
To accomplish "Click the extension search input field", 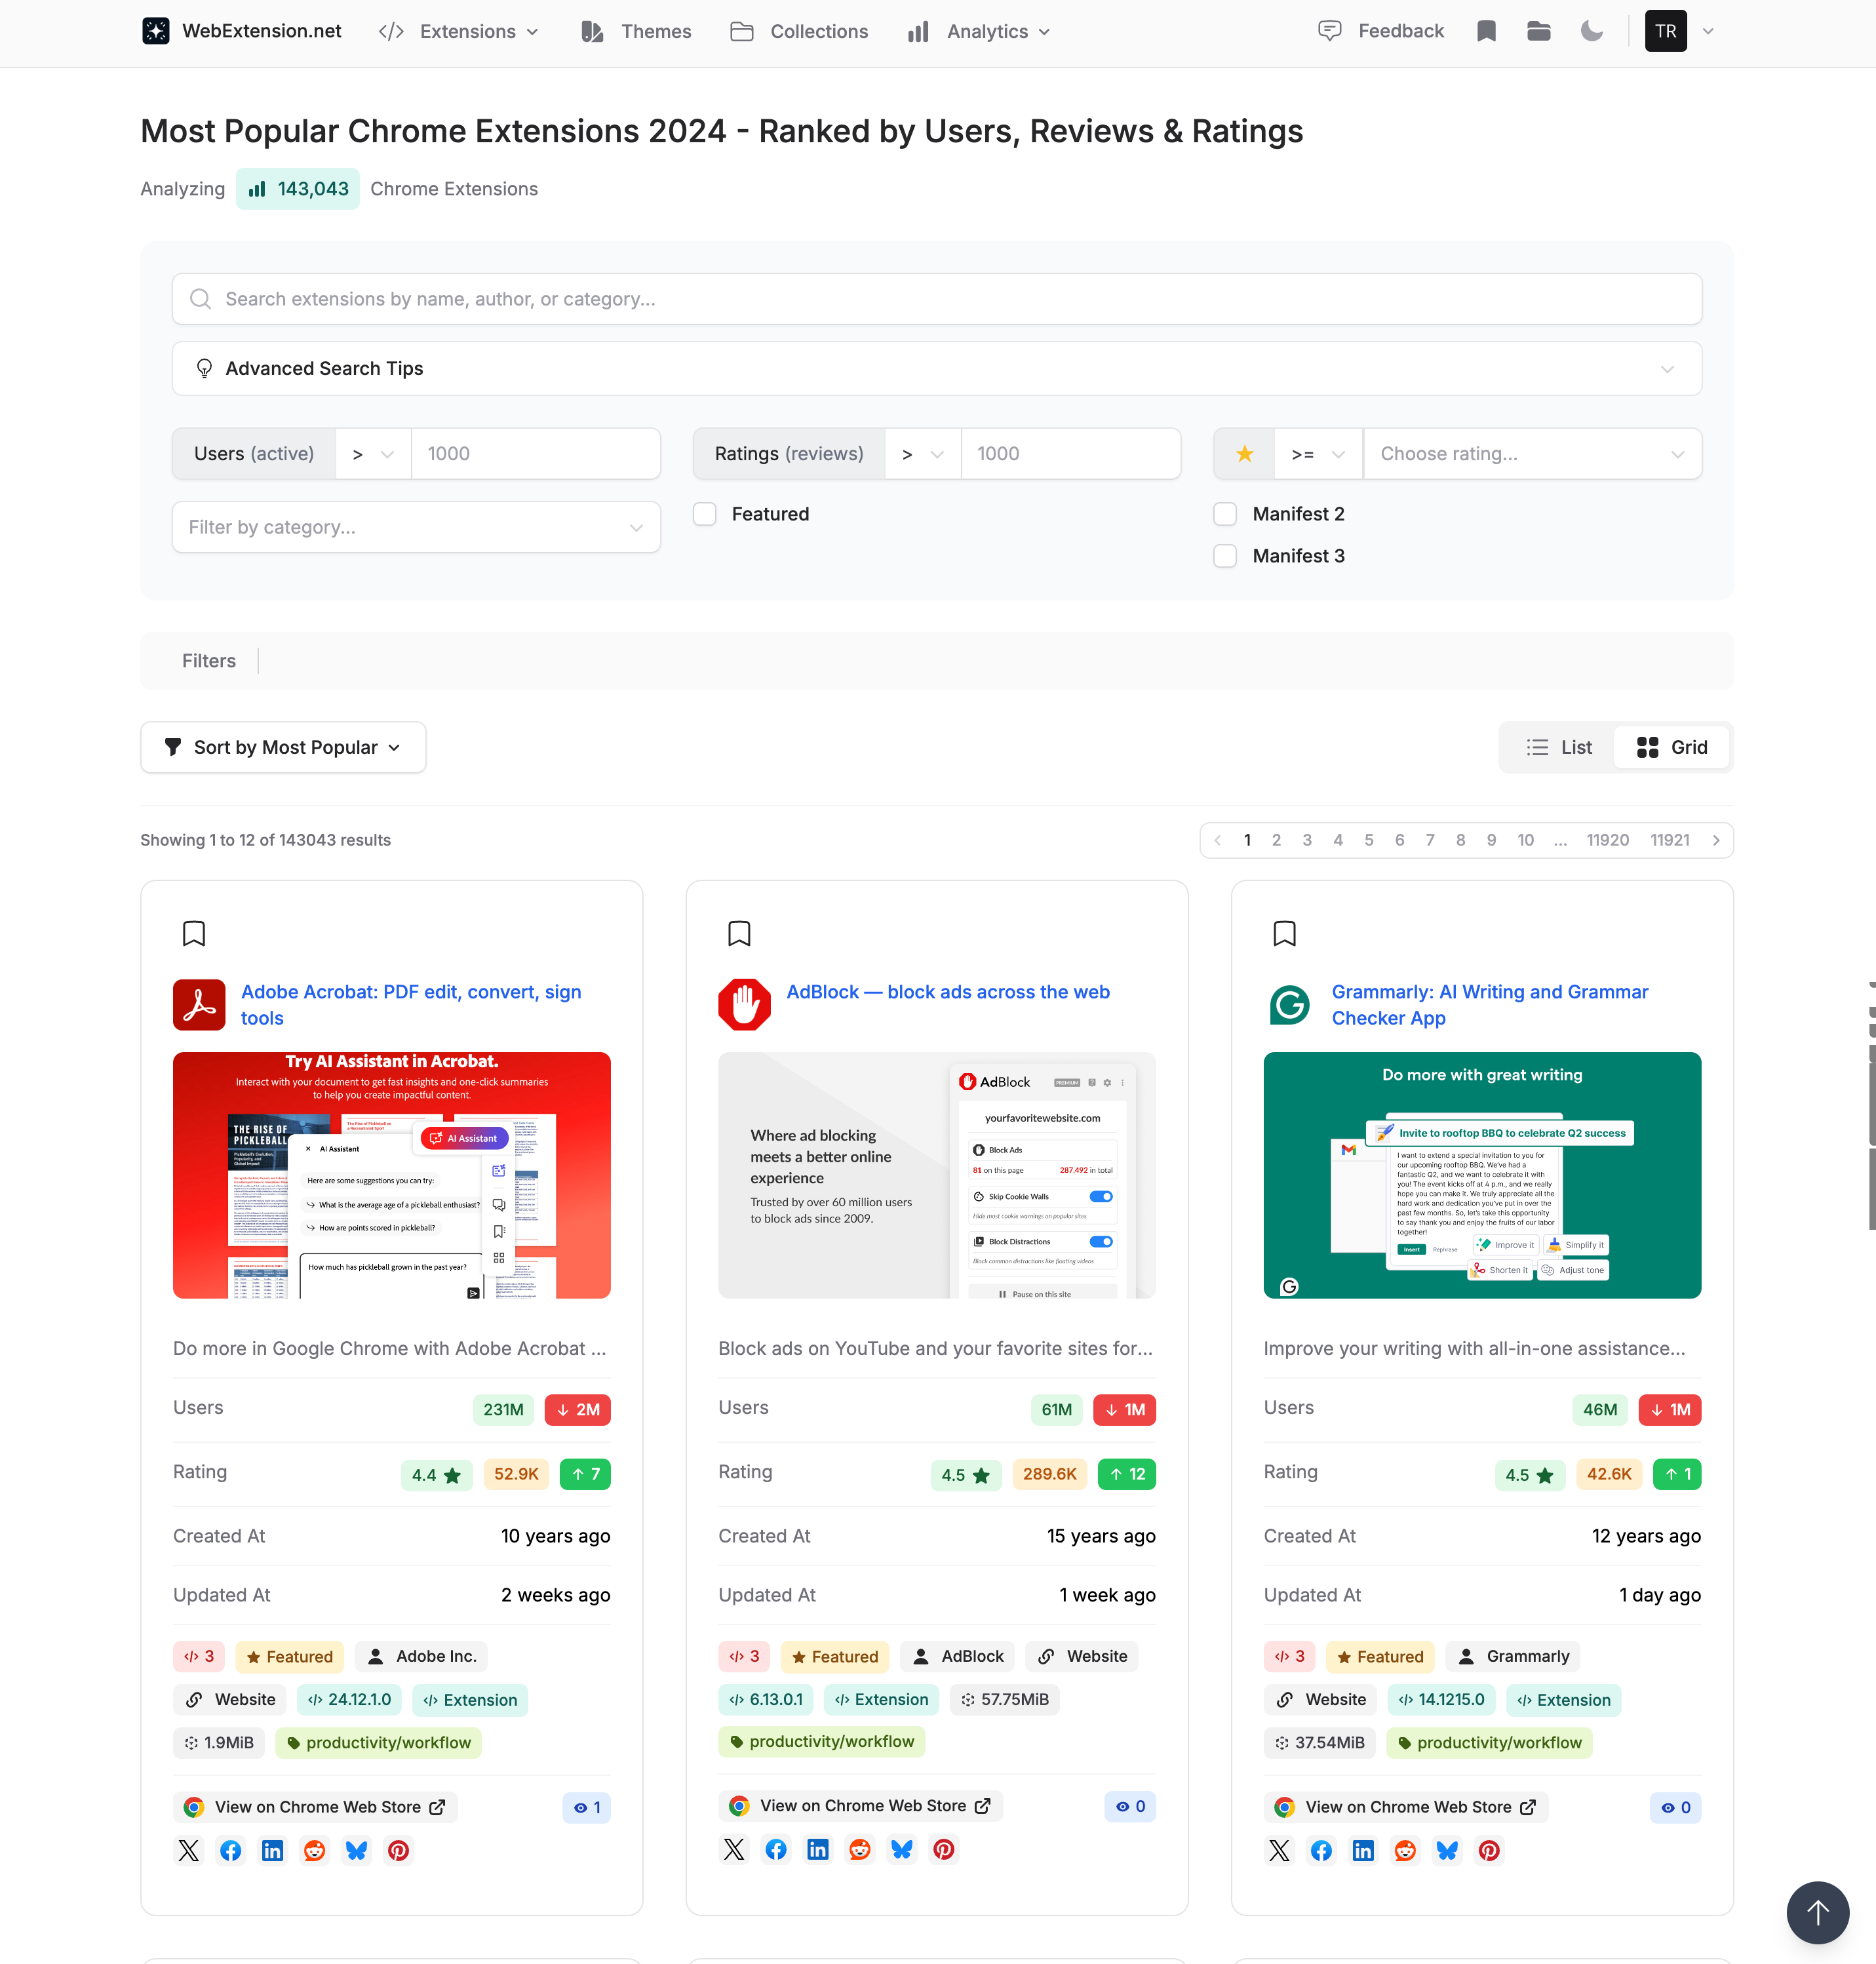I will click(x=937, y=299).
